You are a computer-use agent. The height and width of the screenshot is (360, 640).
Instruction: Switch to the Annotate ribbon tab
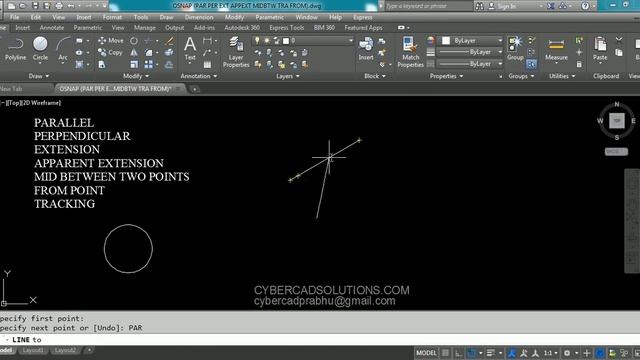point(52,28)
